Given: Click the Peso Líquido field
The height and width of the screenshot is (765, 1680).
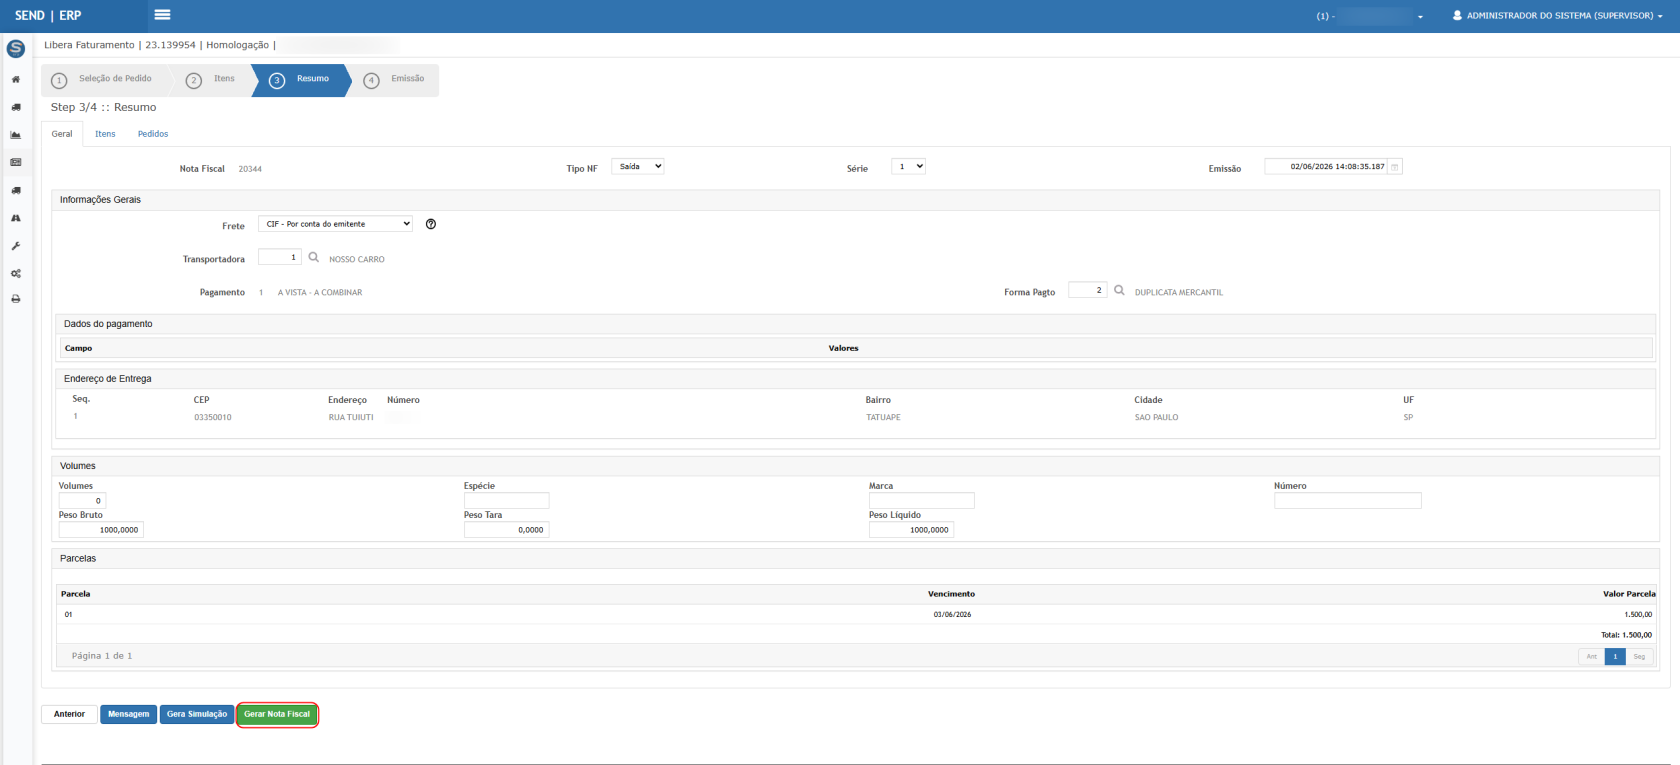Looking at the screenshot, I should (911, 530).
